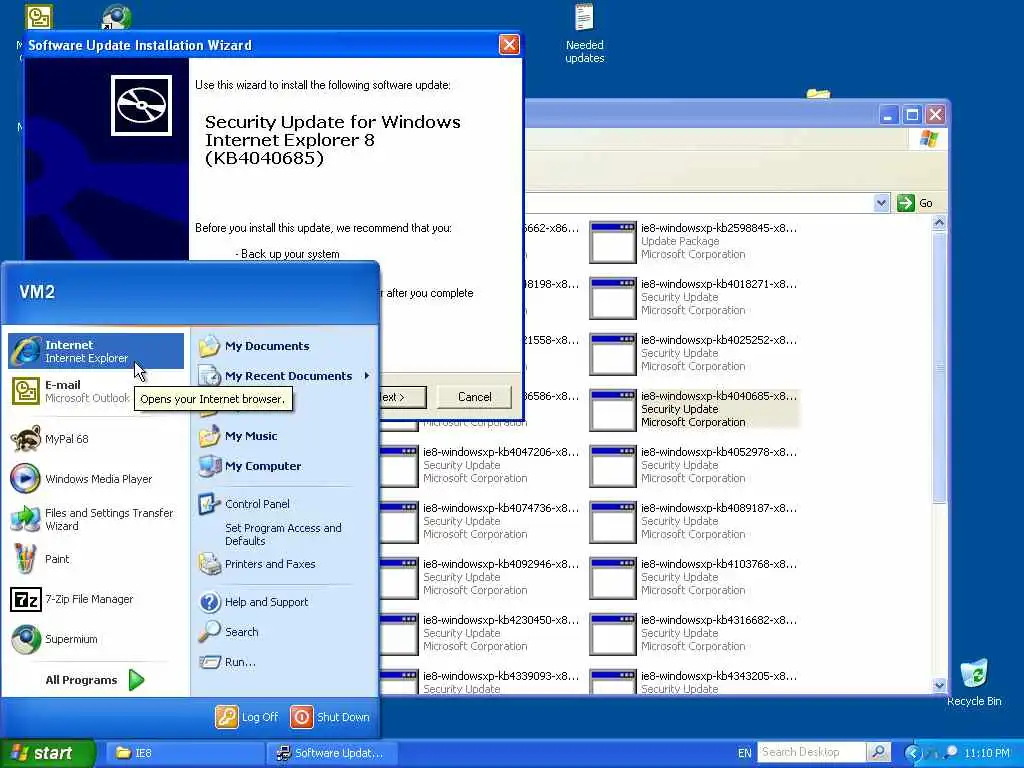
Task: Click the Go button in folder window
Action: (915, 203)
